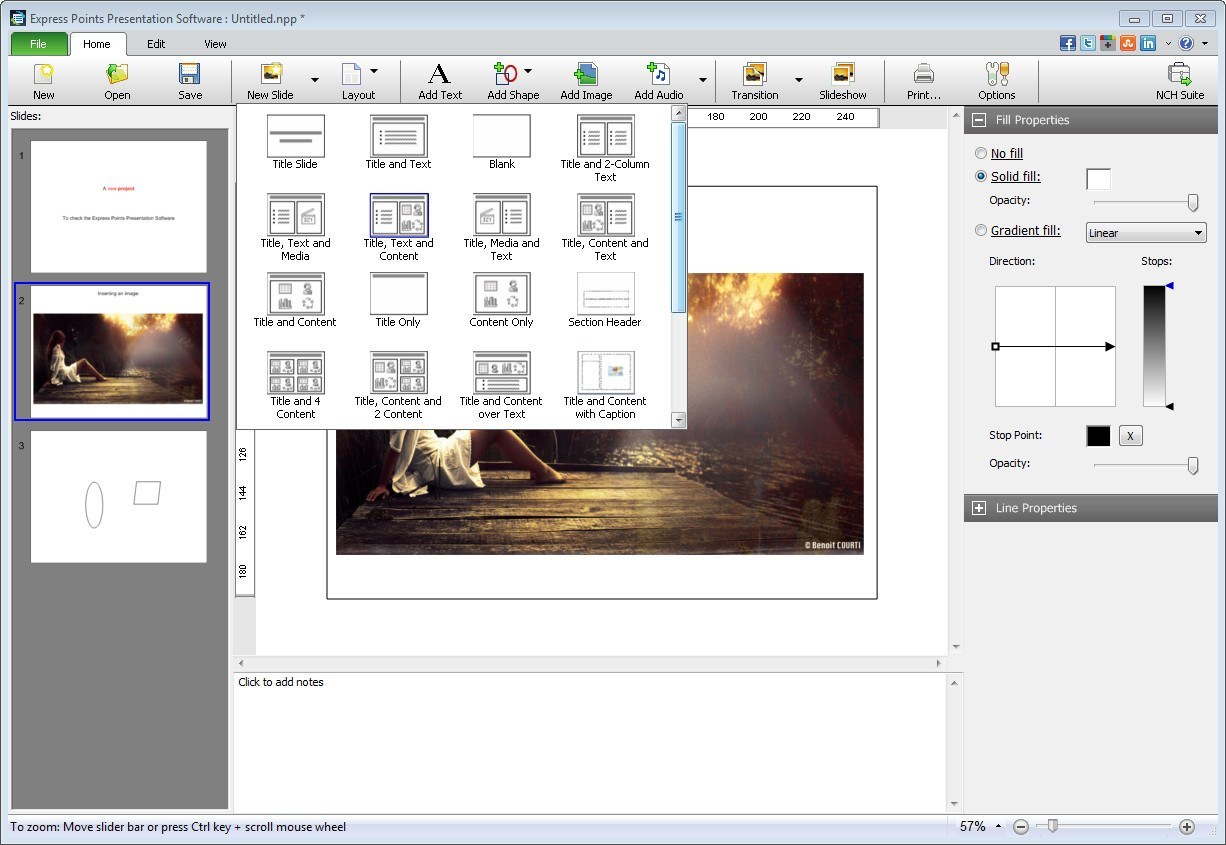This screenshot has height=845, width=1226.
Task: Expand the Line Properties panel
Action: coord(979,508)
